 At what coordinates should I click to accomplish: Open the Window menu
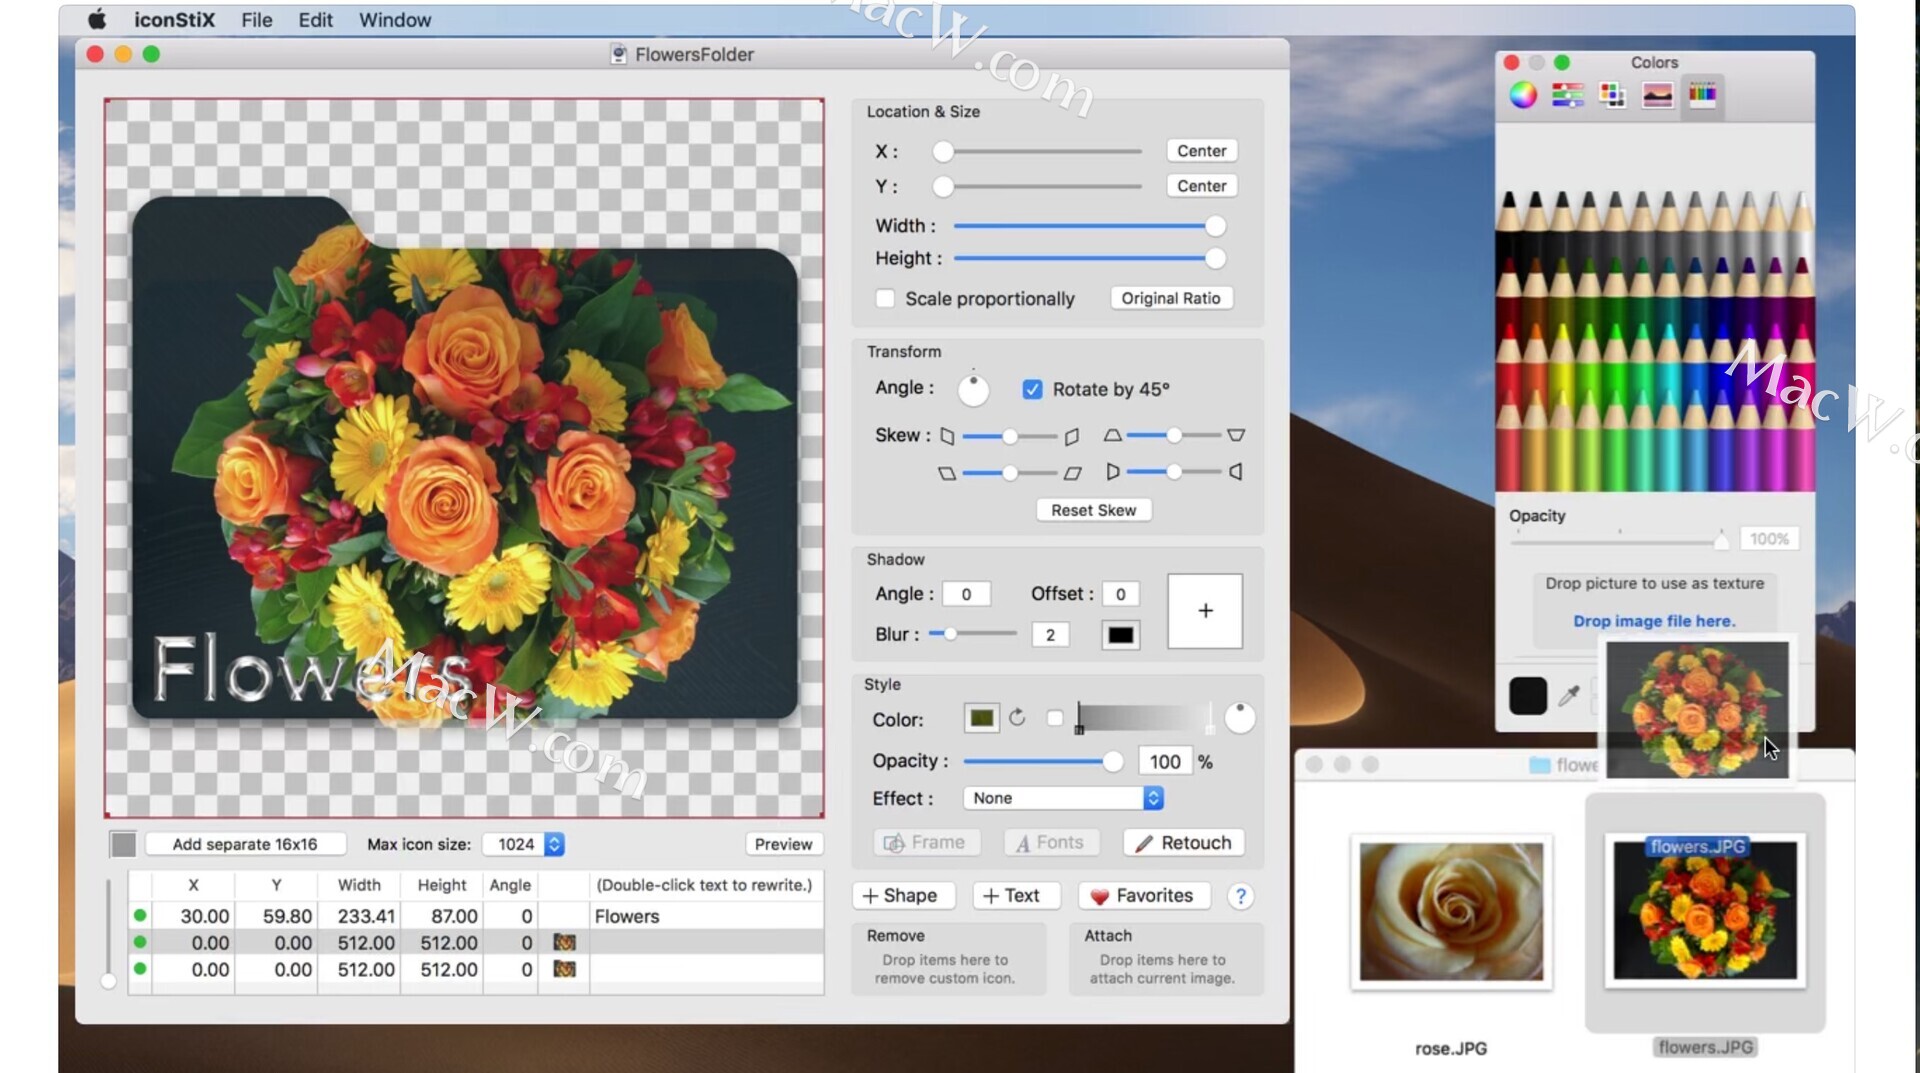[x=395, y=19]
